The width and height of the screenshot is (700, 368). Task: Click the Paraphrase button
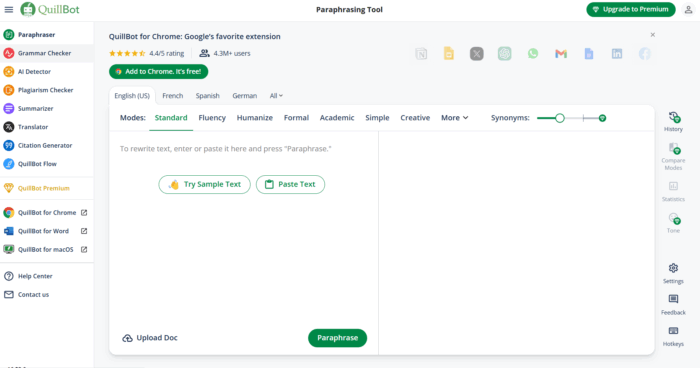click(x=338, y=338)
